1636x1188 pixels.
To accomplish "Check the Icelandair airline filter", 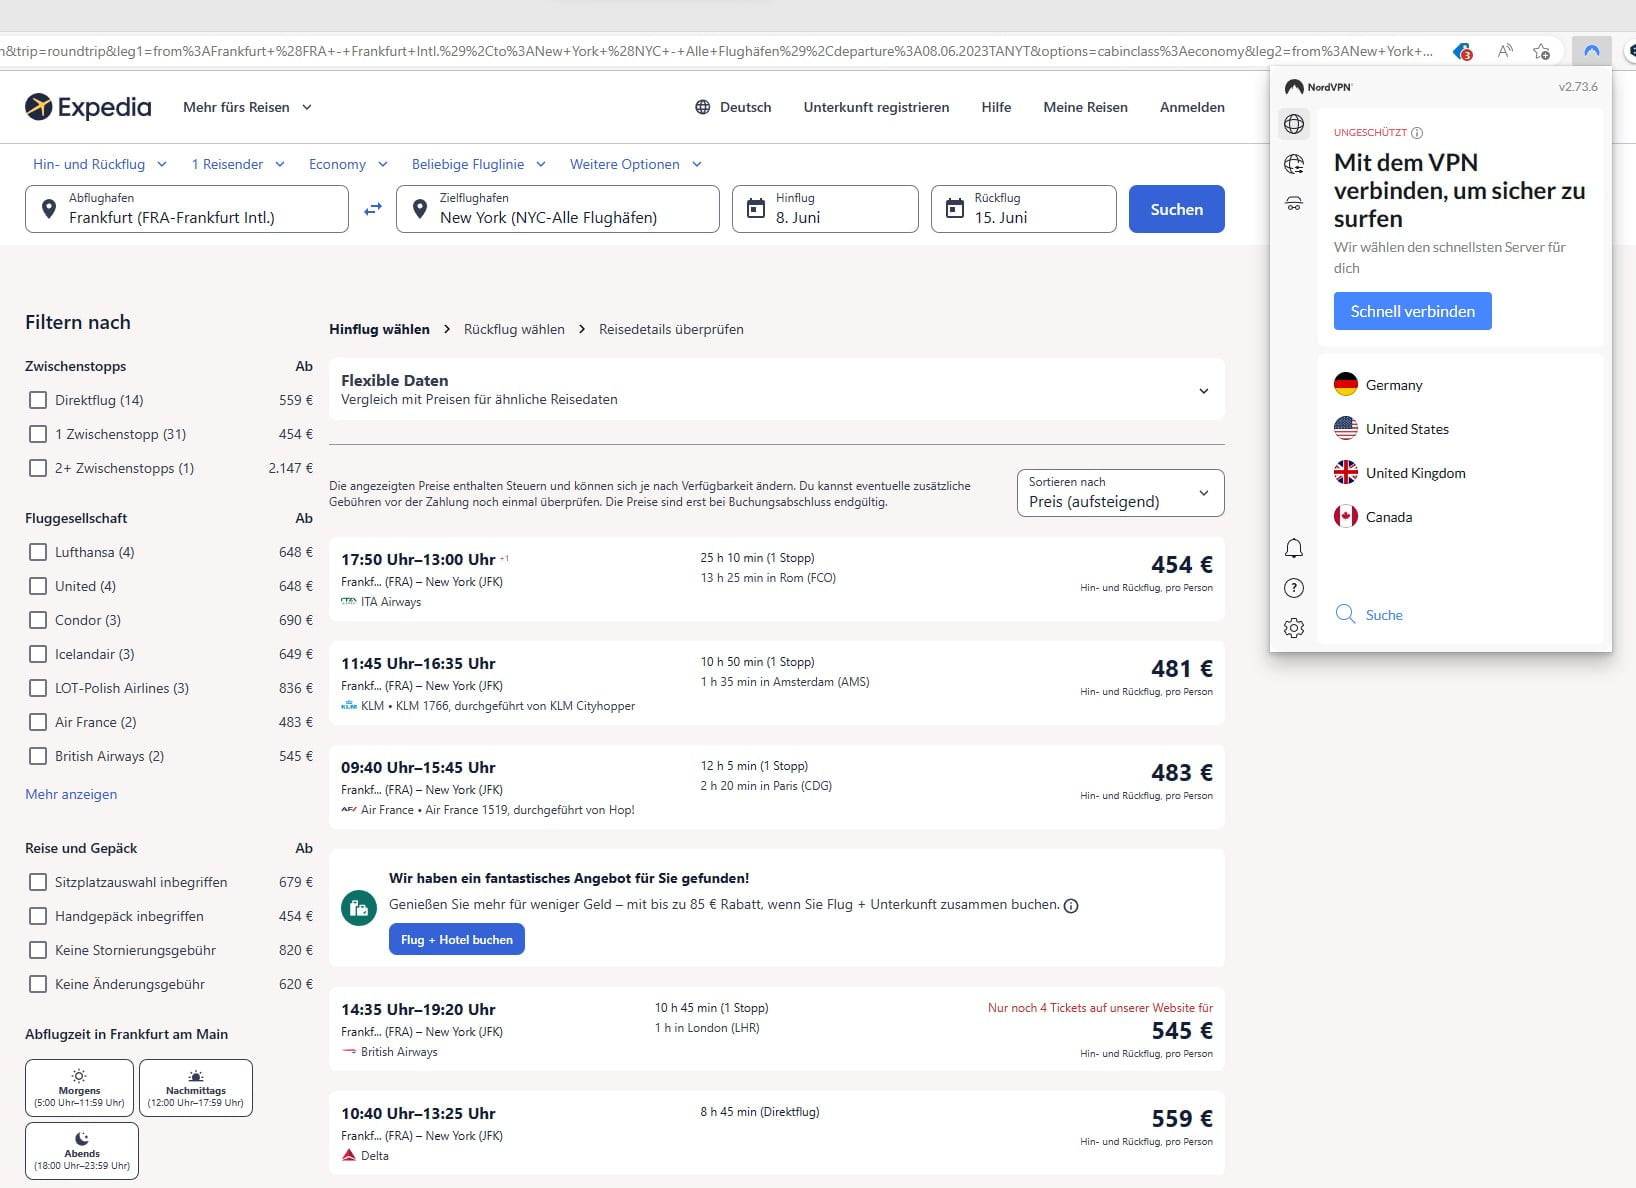I will [x=38, y=654].
